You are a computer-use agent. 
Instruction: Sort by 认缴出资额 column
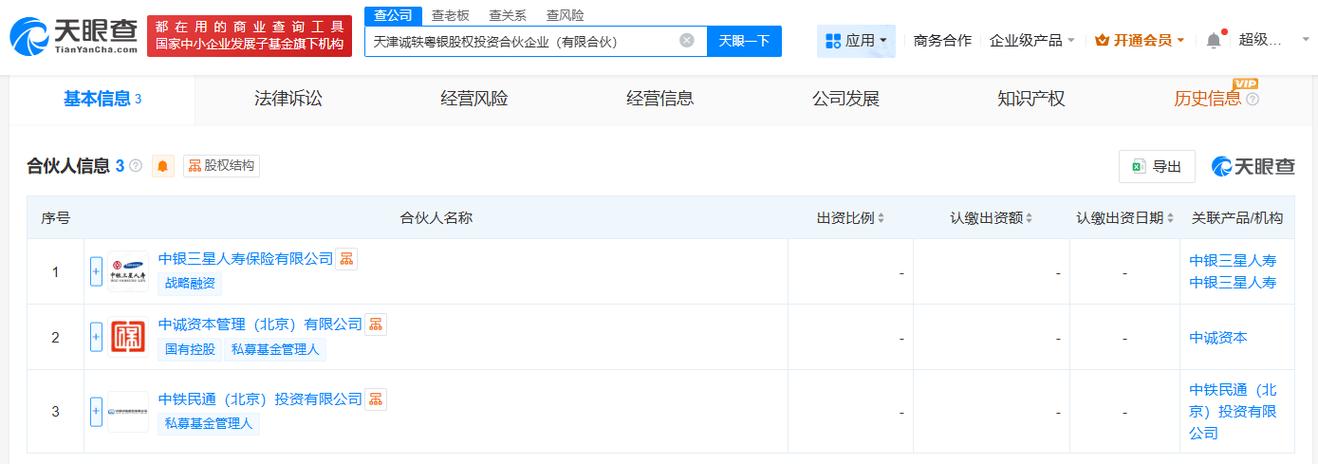tap(991, 218)
